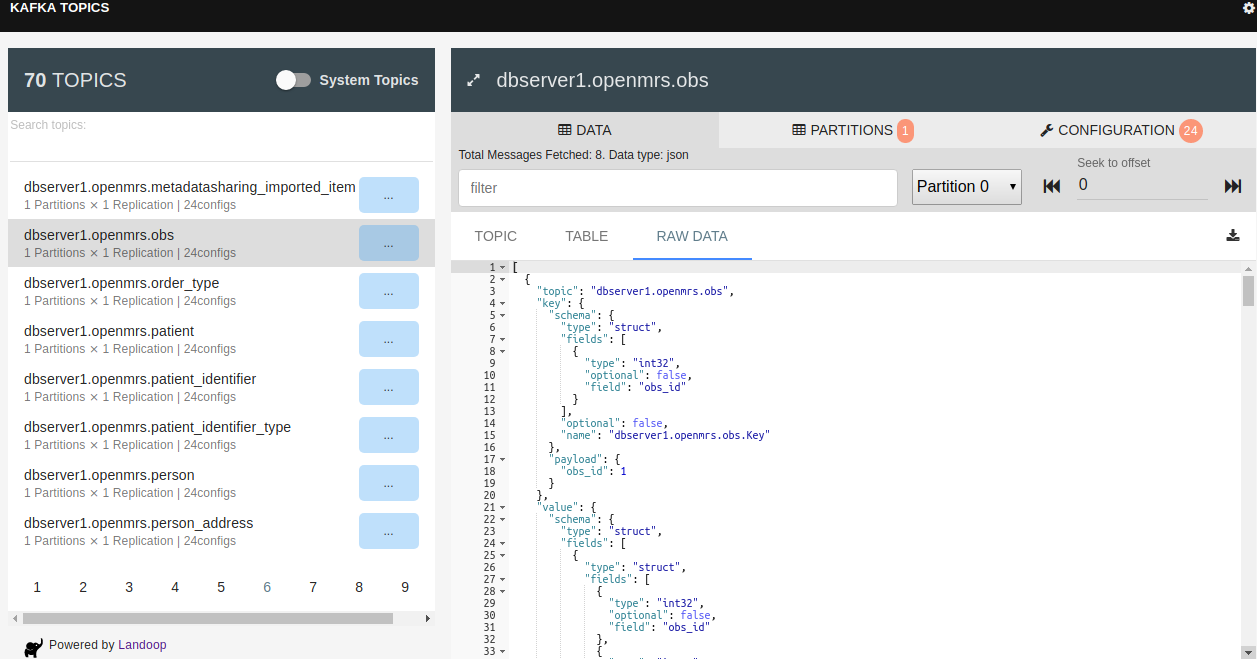
Task: Go to topics page 7
Action: click(x=313, y=587)
